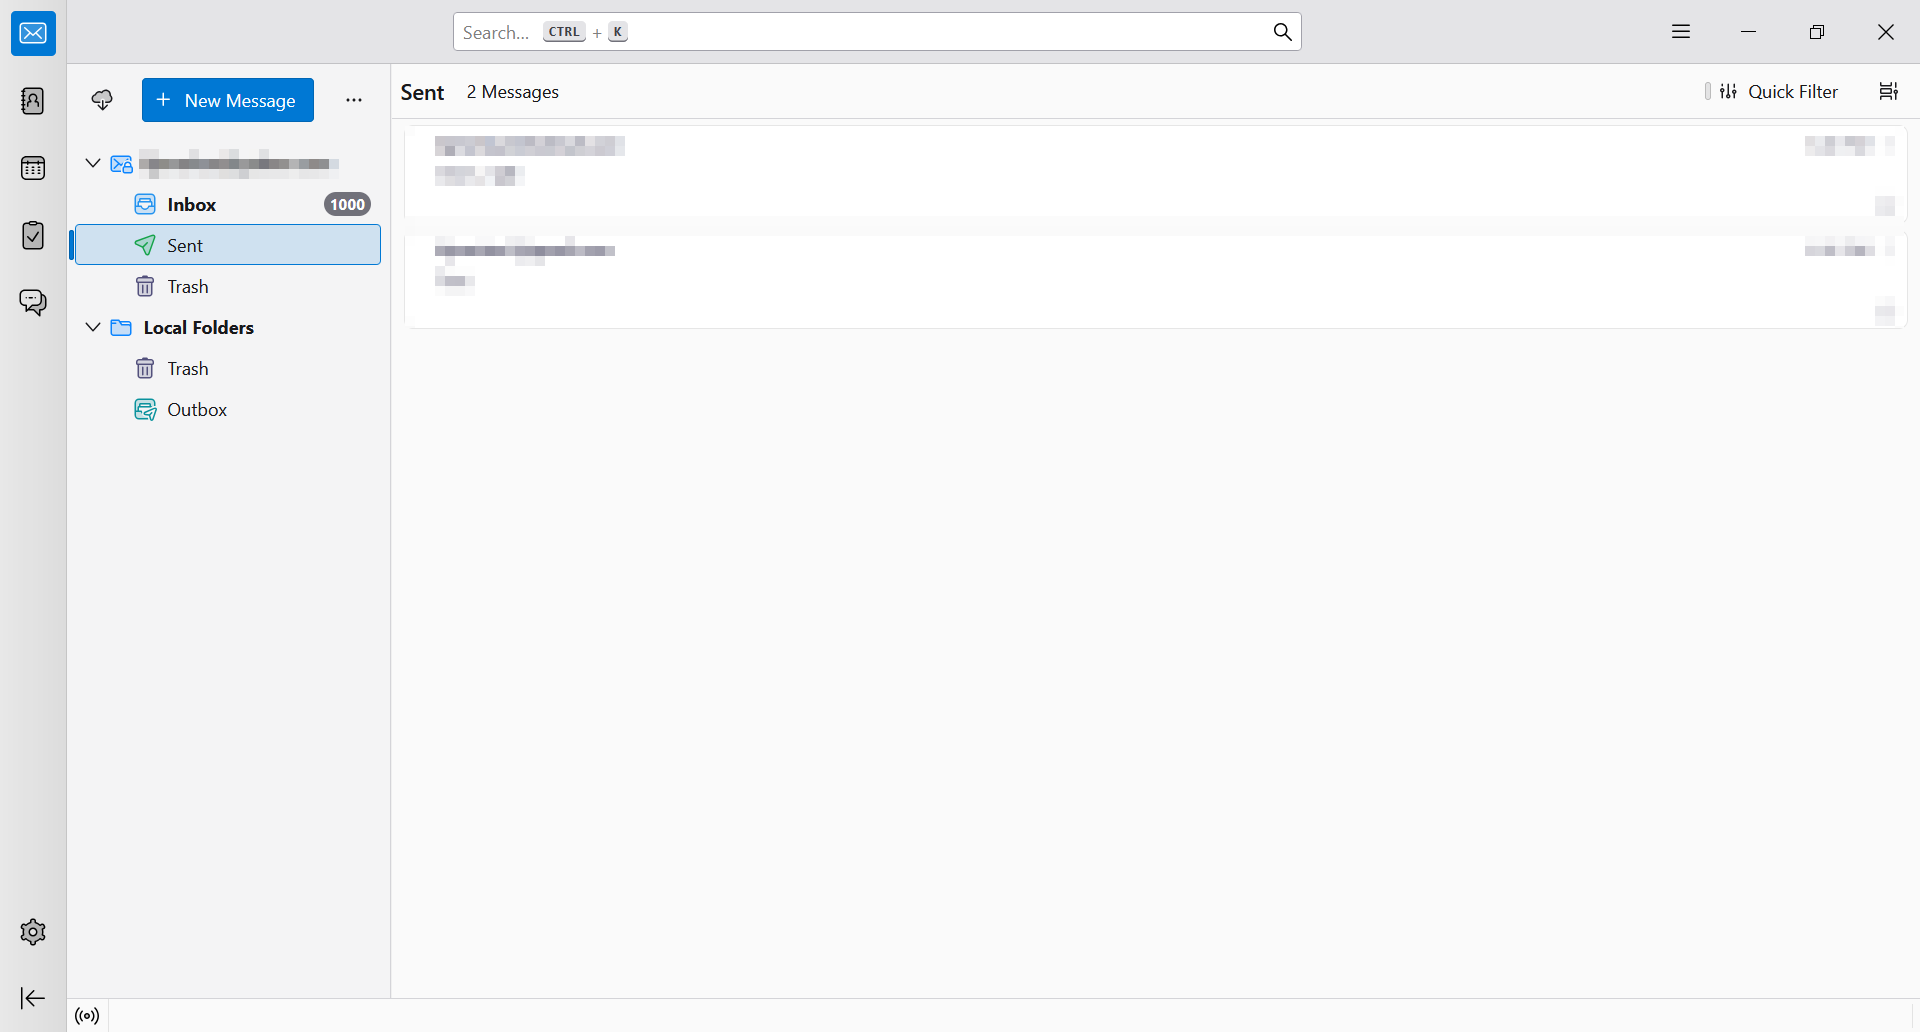The width and height of the screenshot is (1920, 1032).
Task: Open Settings gear icon
Action: point(33,932)
